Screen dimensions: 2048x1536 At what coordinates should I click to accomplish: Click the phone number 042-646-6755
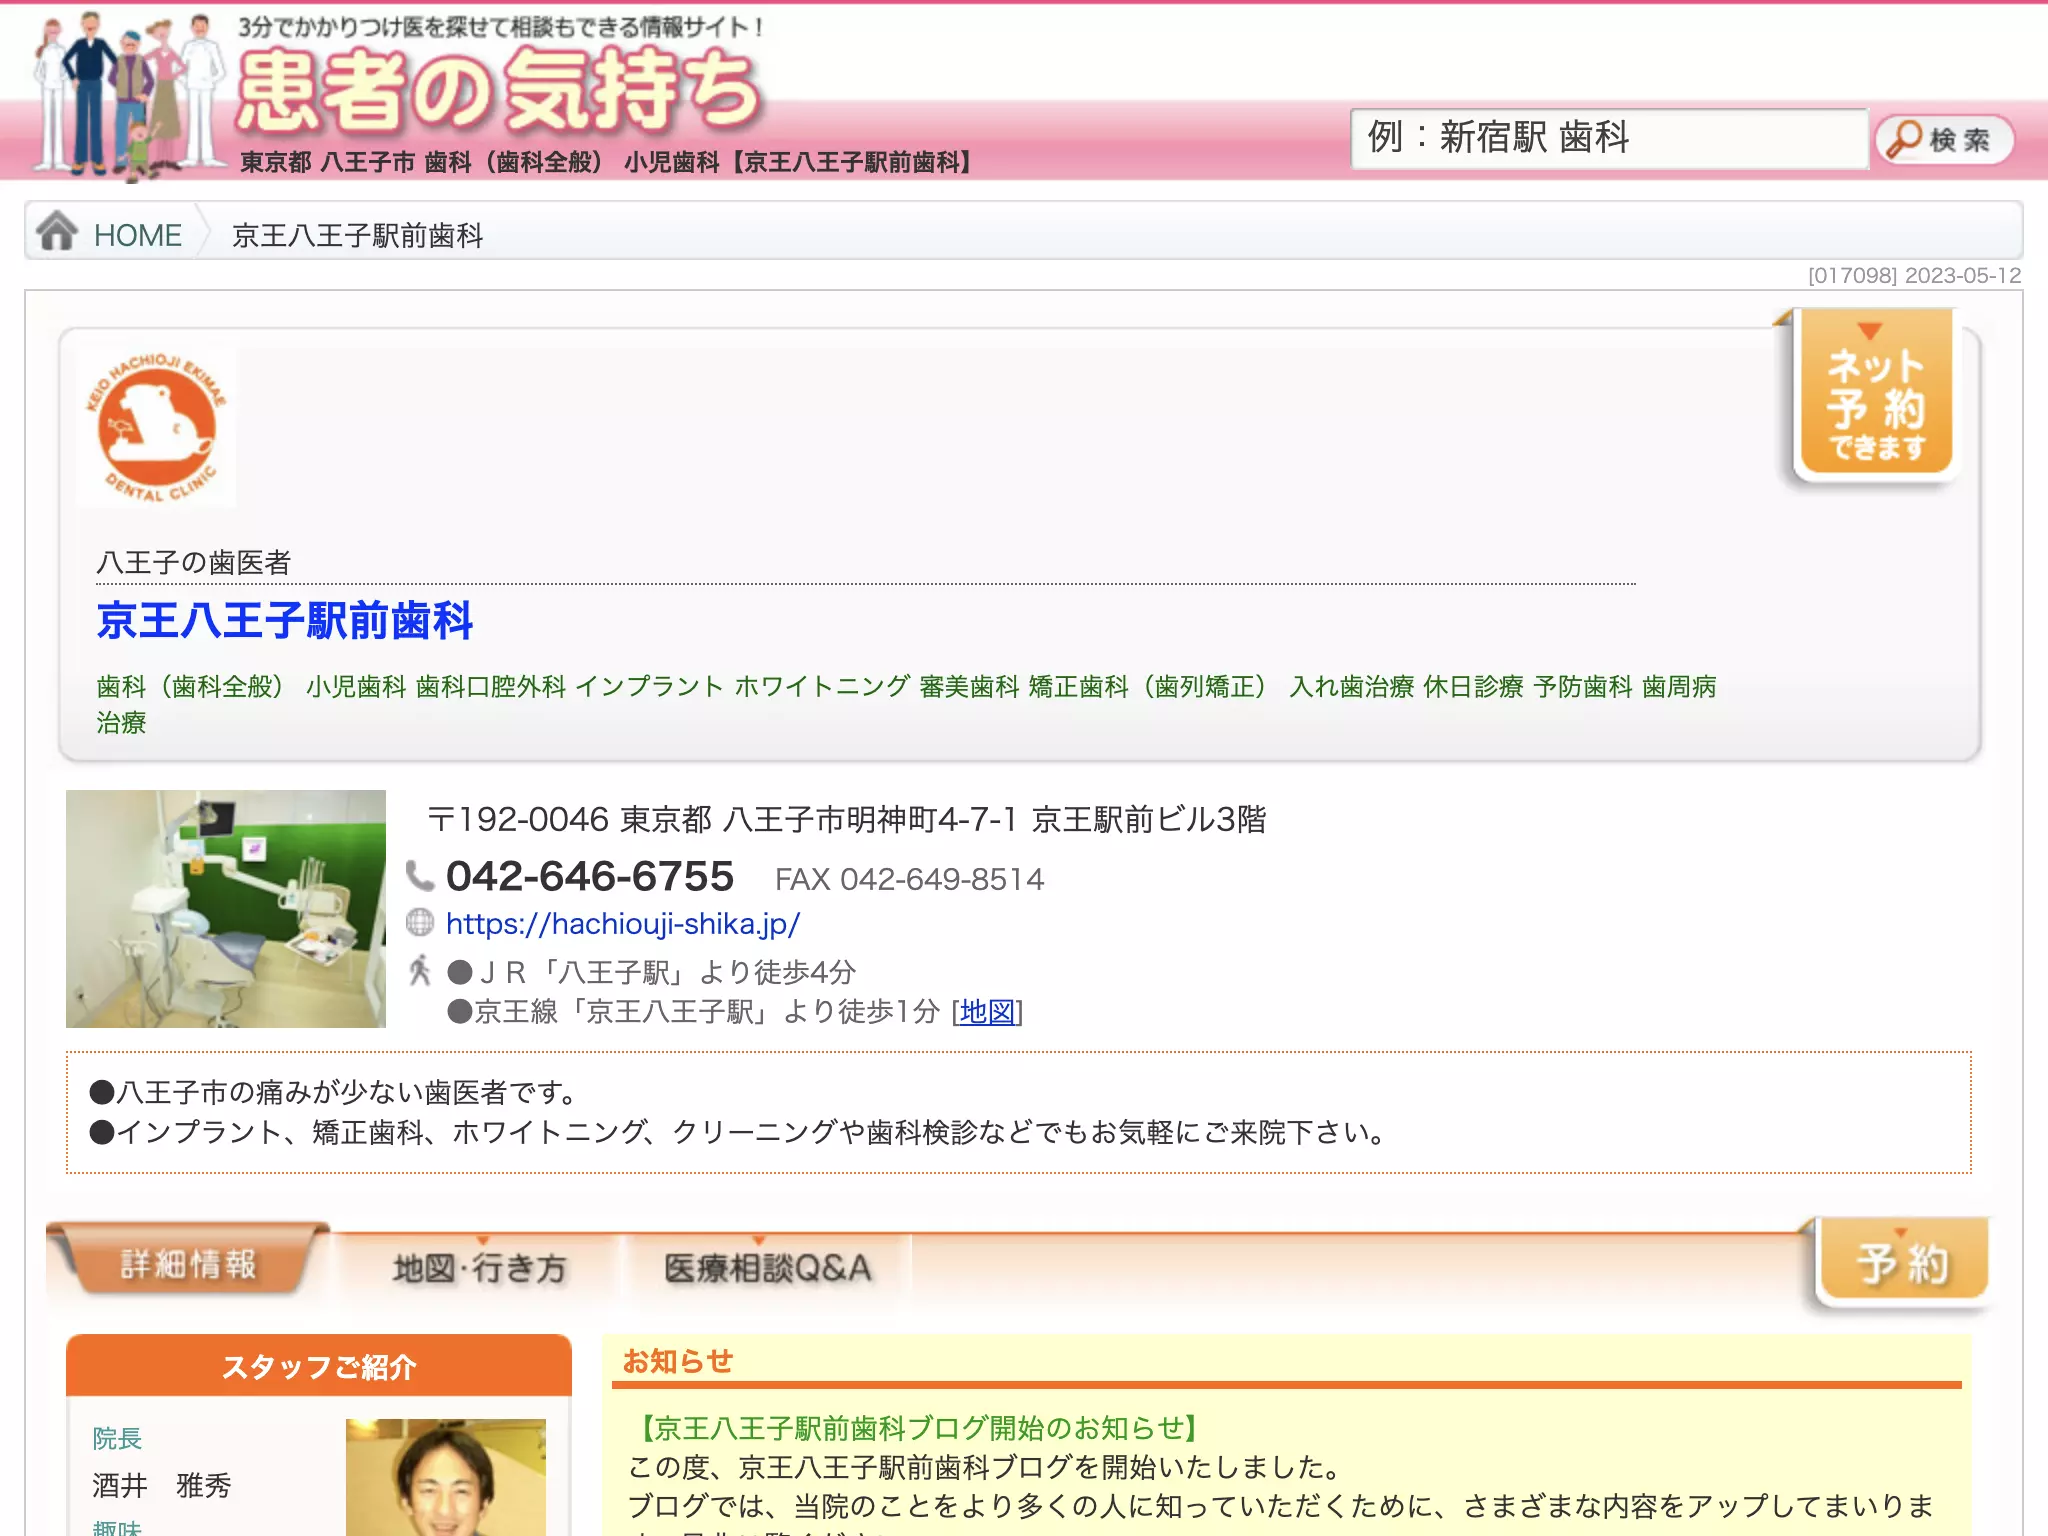tap(590, 877)
